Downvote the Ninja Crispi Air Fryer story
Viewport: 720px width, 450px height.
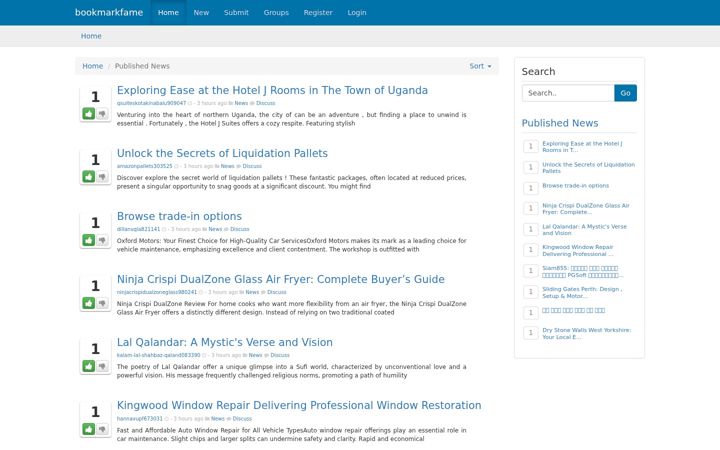102,303
